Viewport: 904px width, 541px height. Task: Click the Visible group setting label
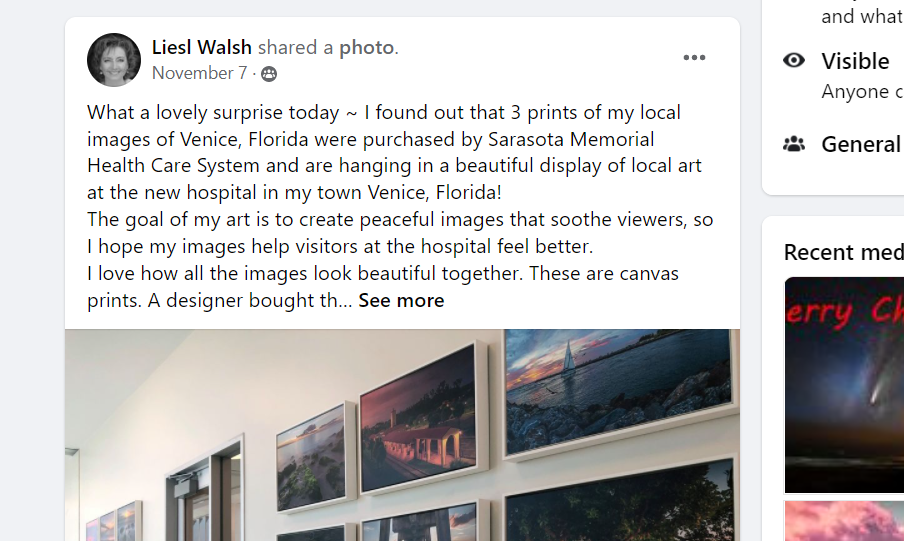tap(855, 61)
